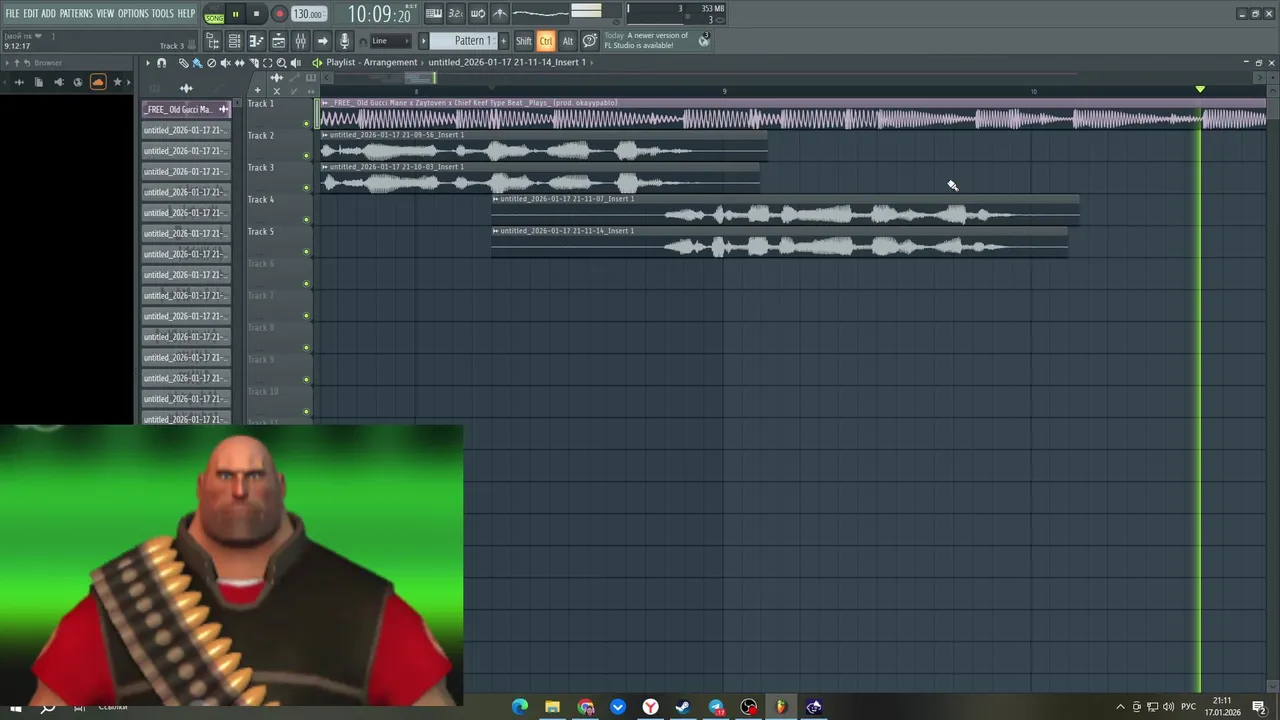This screenshot has height=720, width=1280.
Task: Click the 130.000 tempo field
Action: point(308,14)
